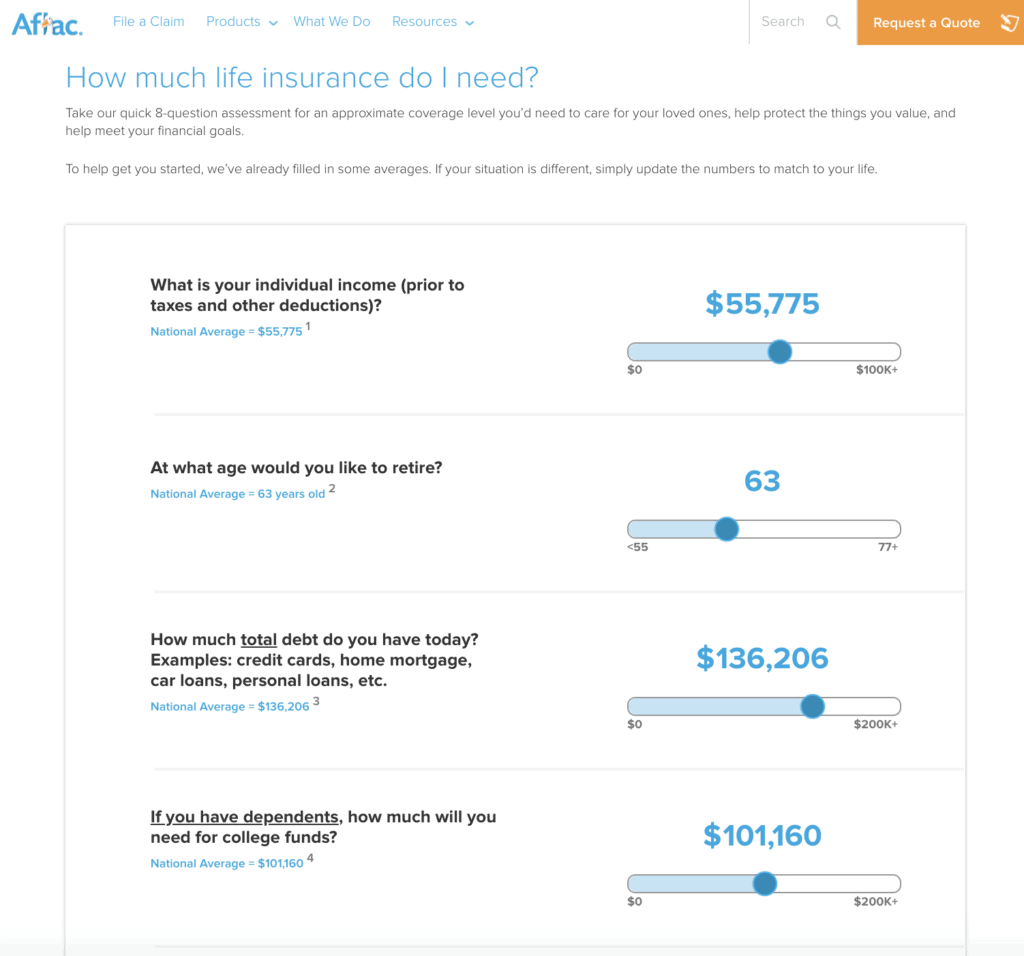Expand the Products dropdown chevron
1024x956 pixels.
click(x=273, y=23)
